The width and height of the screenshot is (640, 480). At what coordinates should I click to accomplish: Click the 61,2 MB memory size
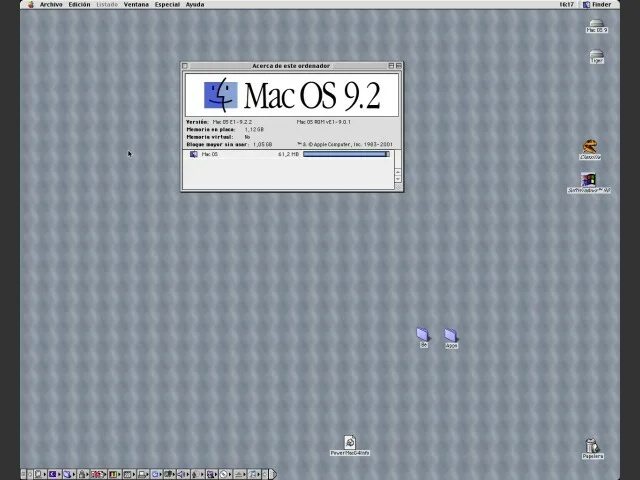click(289, 154)
